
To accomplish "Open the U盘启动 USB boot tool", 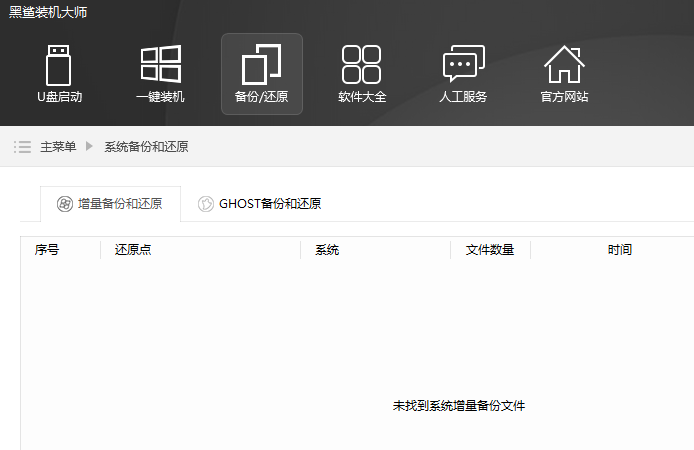I will pyautogui.click(x=59, y=73).
